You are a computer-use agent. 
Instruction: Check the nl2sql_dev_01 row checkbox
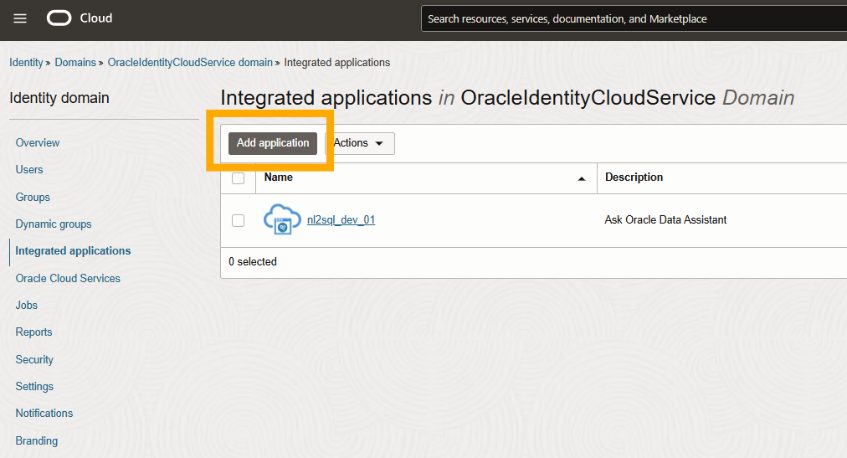click(238, 220)
